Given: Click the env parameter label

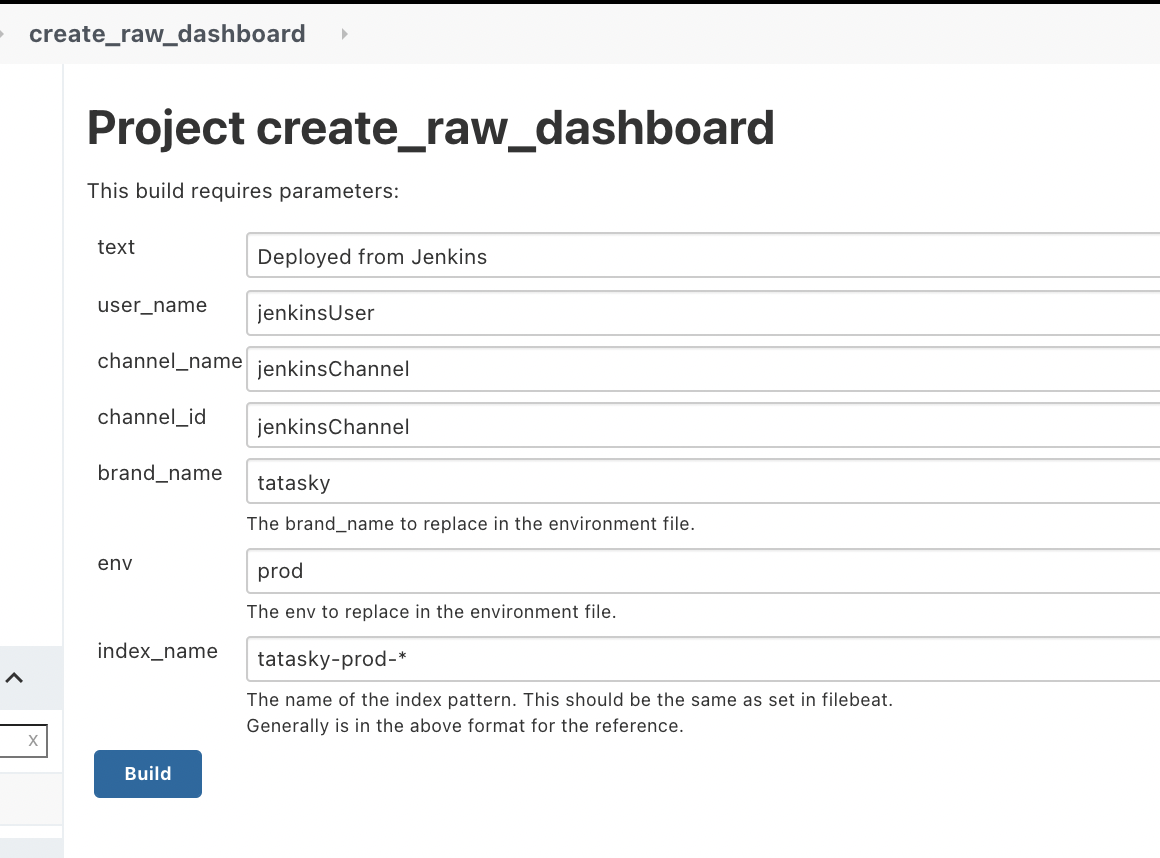Looking at the screenshot, I should (115, 563).
